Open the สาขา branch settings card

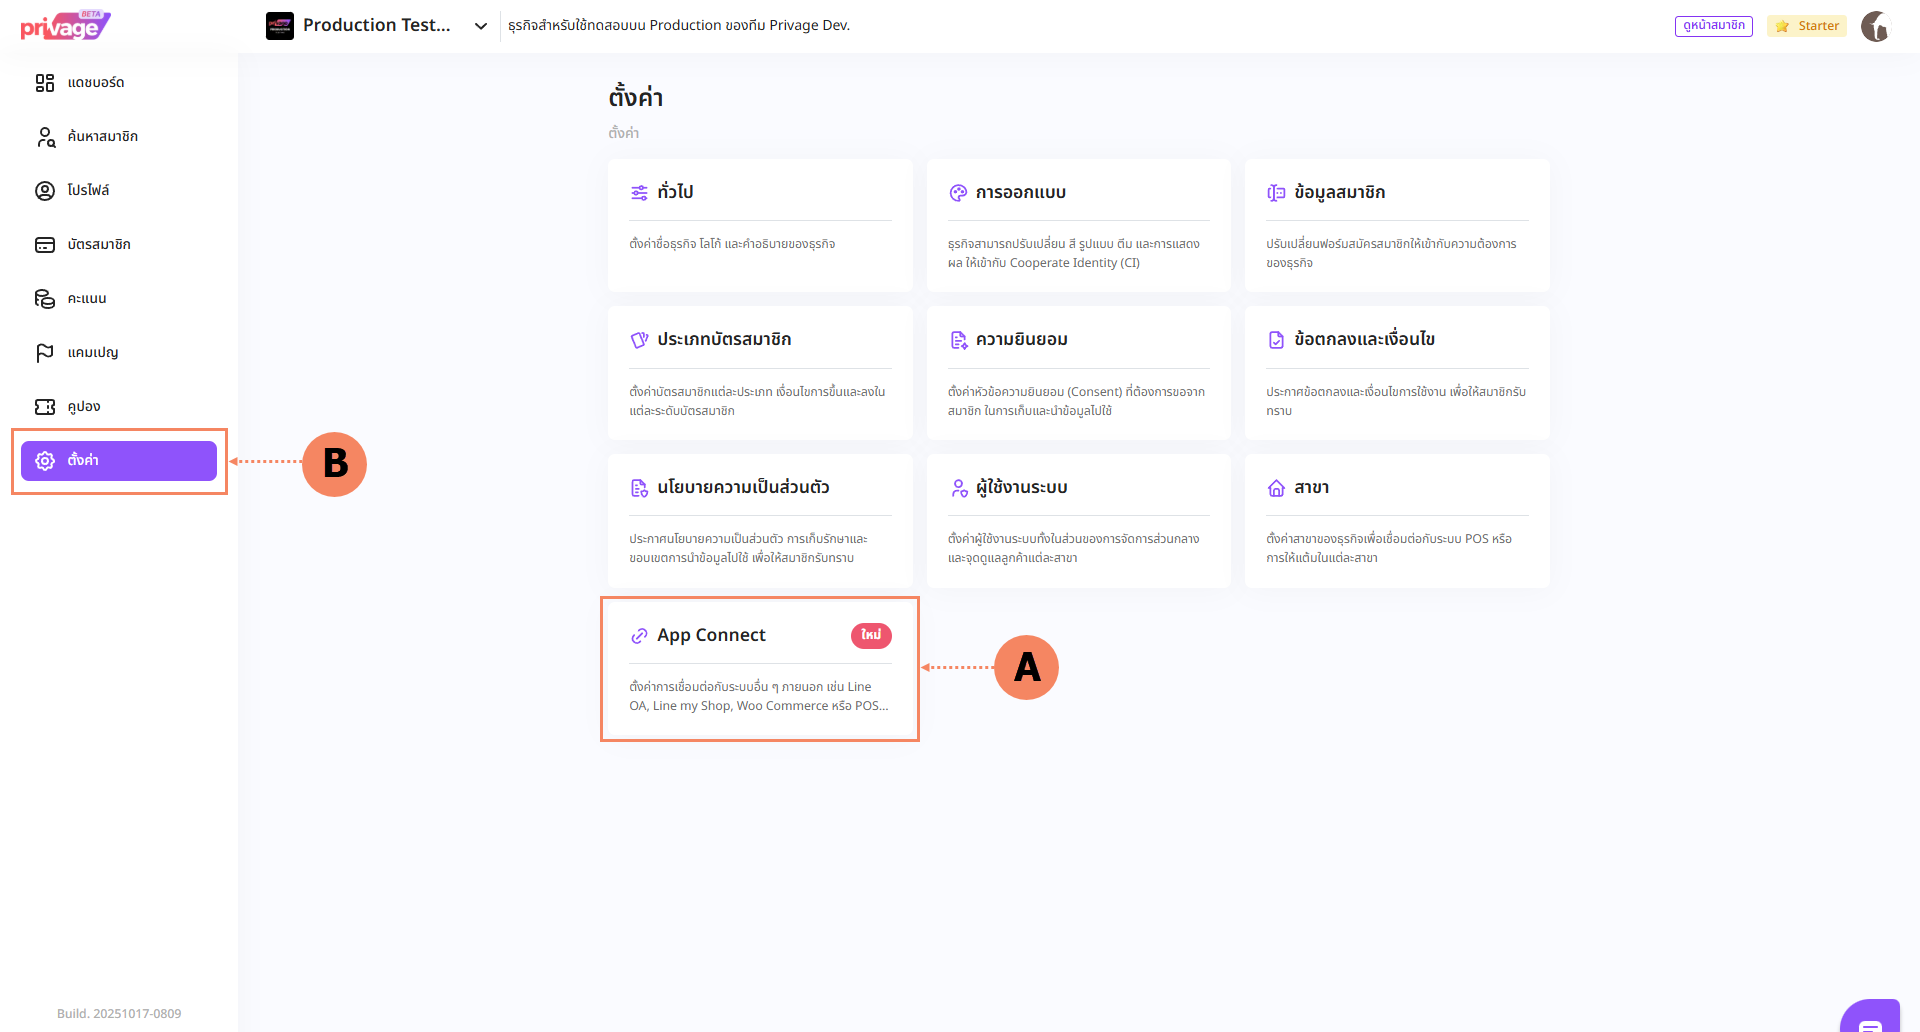tap(1397, 520)
